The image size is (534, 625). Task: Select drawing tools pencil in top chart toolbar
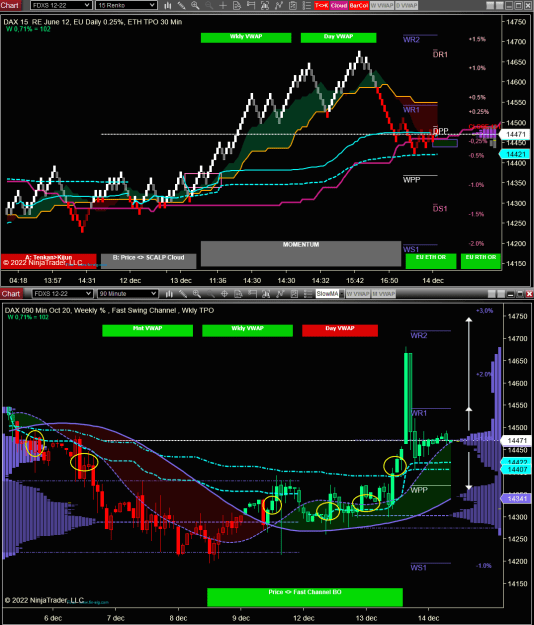point(181,5)
